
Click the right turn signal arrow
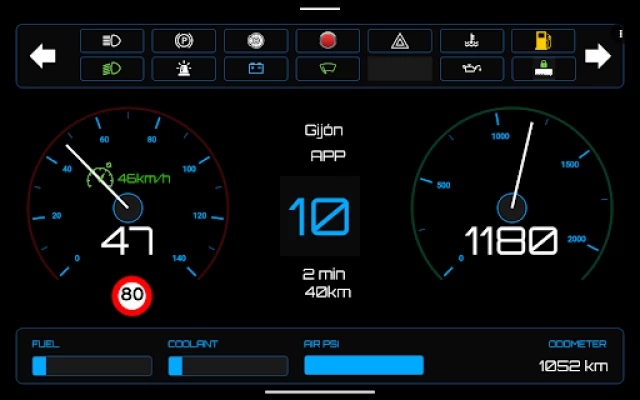click(597, 56)
